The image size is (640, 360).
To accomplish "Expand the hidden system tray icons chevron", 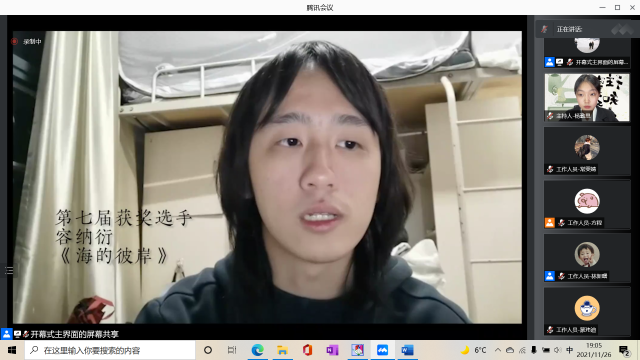I will tap(498, 350).
